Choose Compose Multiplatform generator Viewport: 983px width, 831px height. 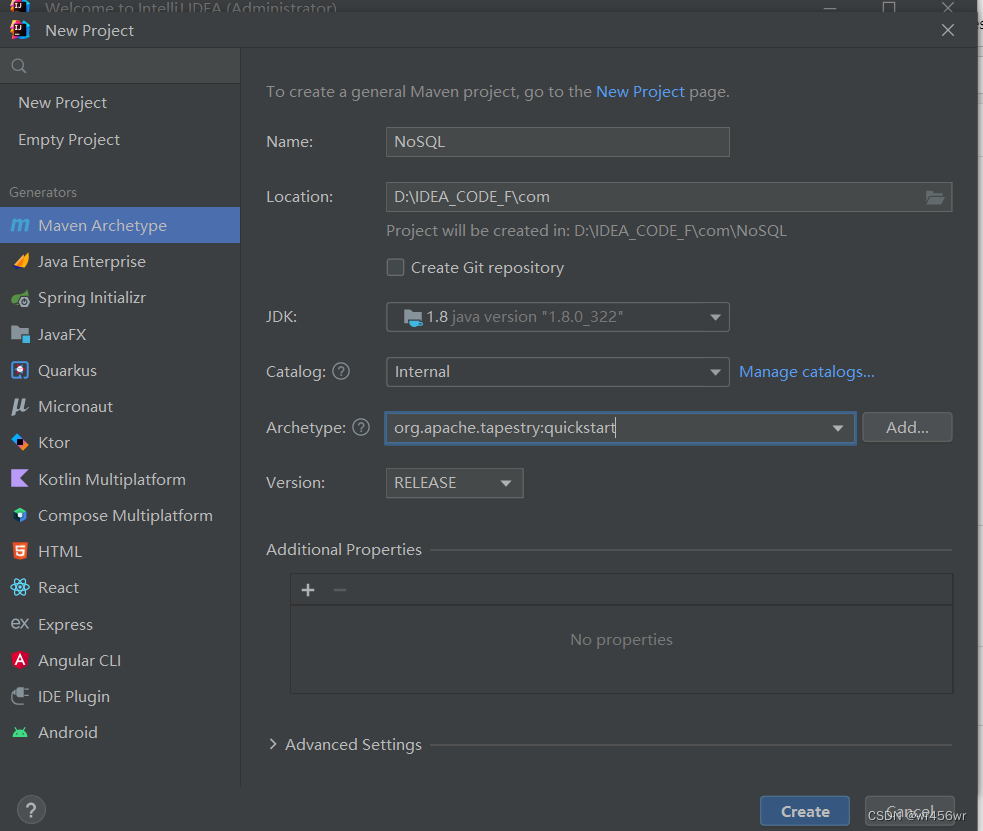120,516
